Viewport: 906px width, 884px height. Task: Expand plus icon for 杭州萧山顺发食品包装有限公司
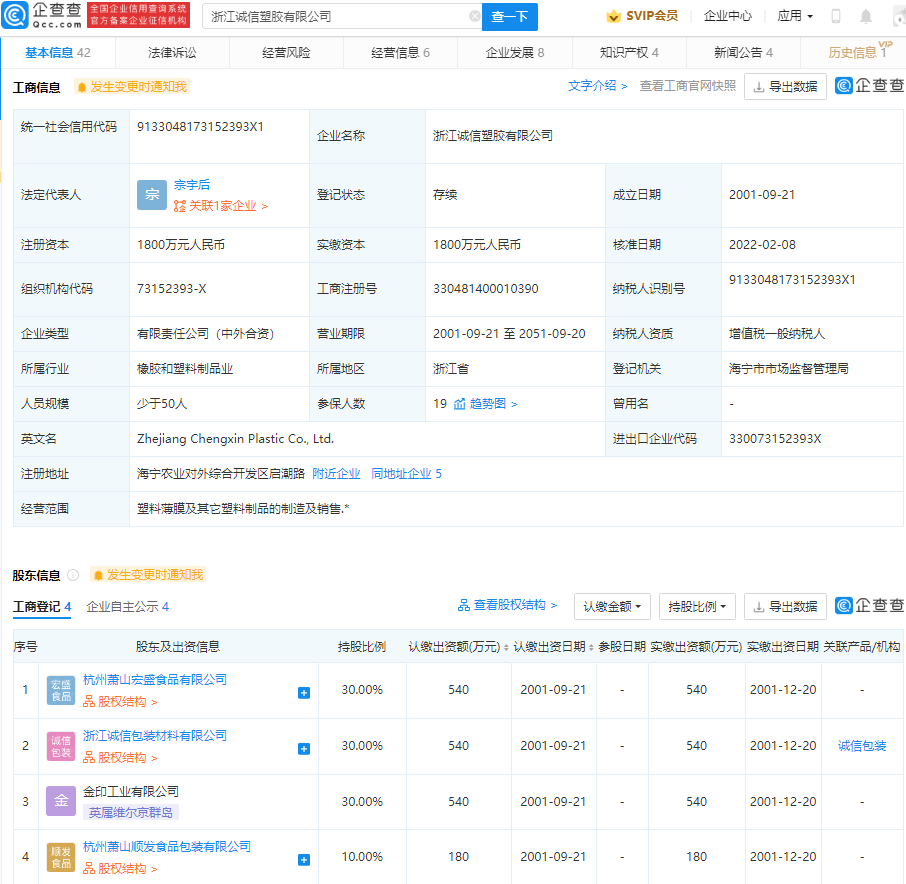(x=304, y=860)
